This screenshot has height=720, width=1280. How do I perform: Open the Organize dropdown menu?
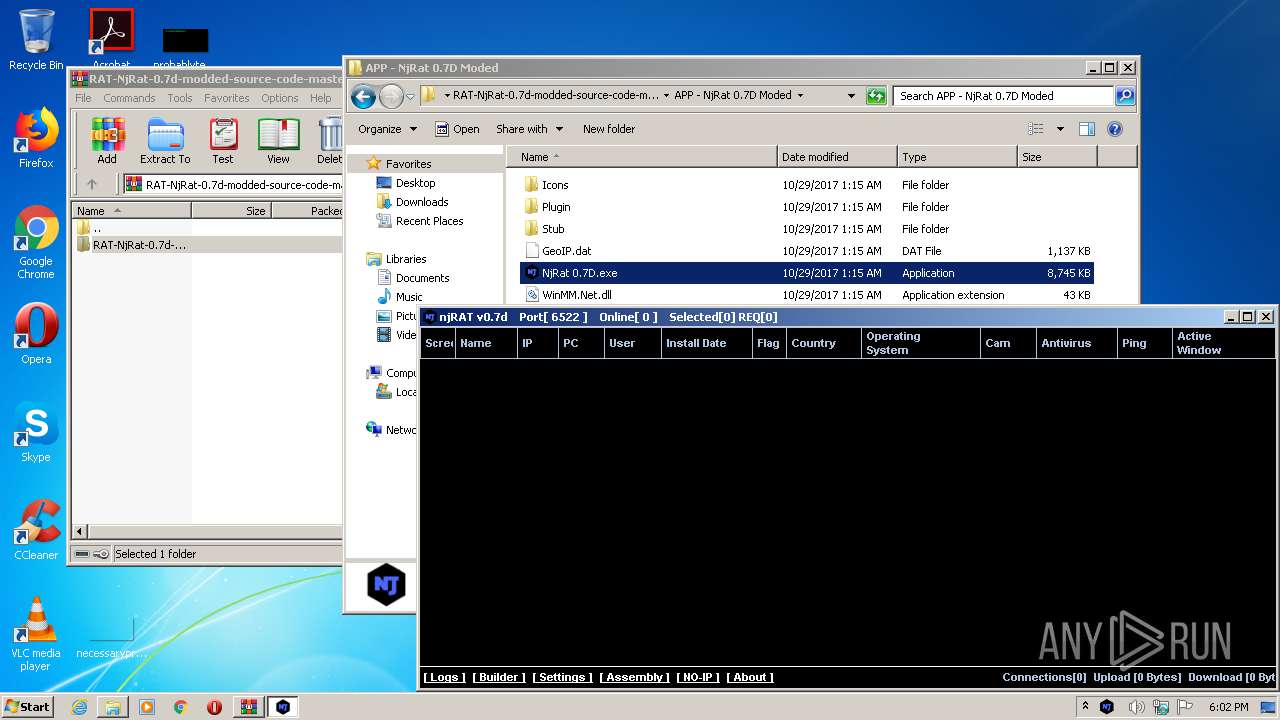point(387,129)
